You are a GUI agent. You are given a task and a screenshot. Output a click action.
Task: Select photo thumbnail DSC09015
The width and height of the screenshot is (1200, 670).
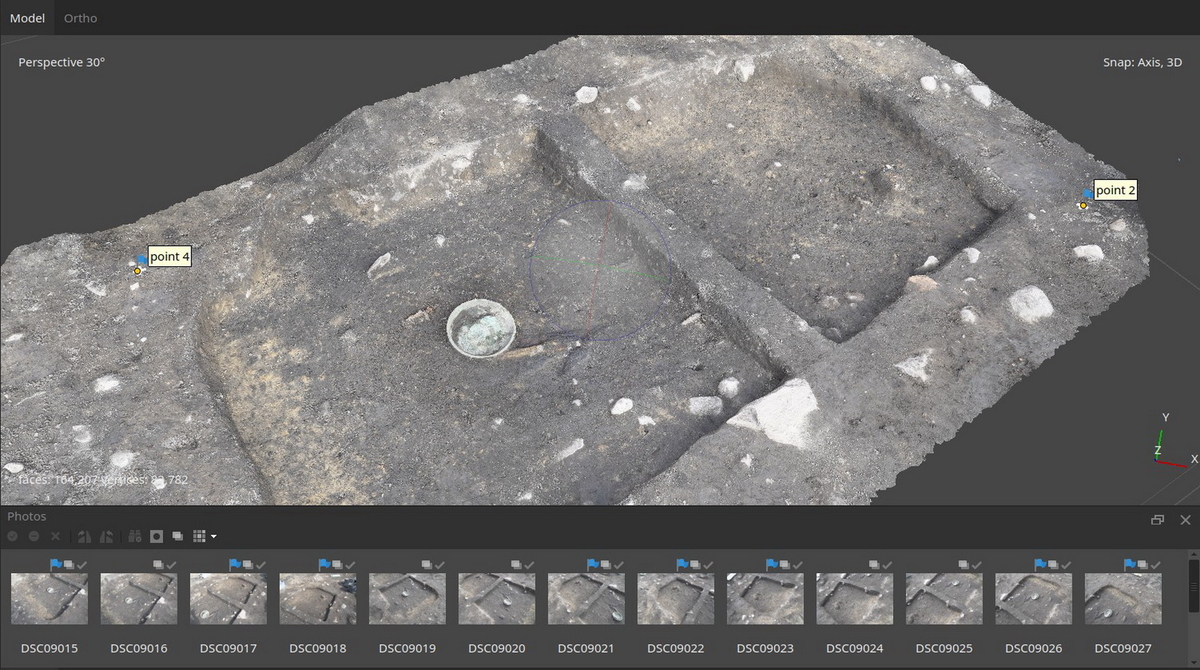49,599
